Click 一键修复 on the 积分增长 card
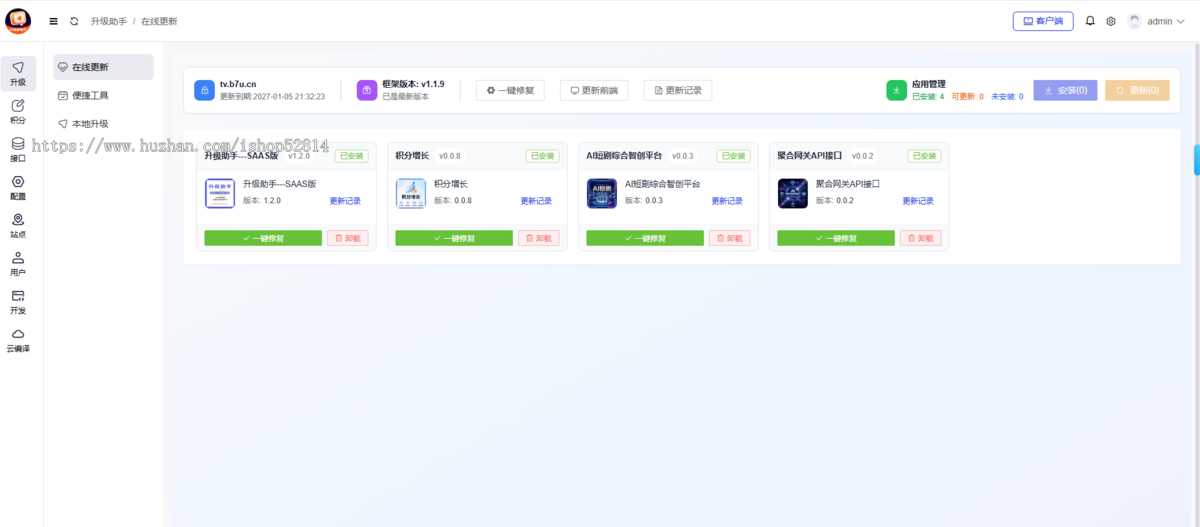Viewport: 1200px width, 527px height. 454,238
